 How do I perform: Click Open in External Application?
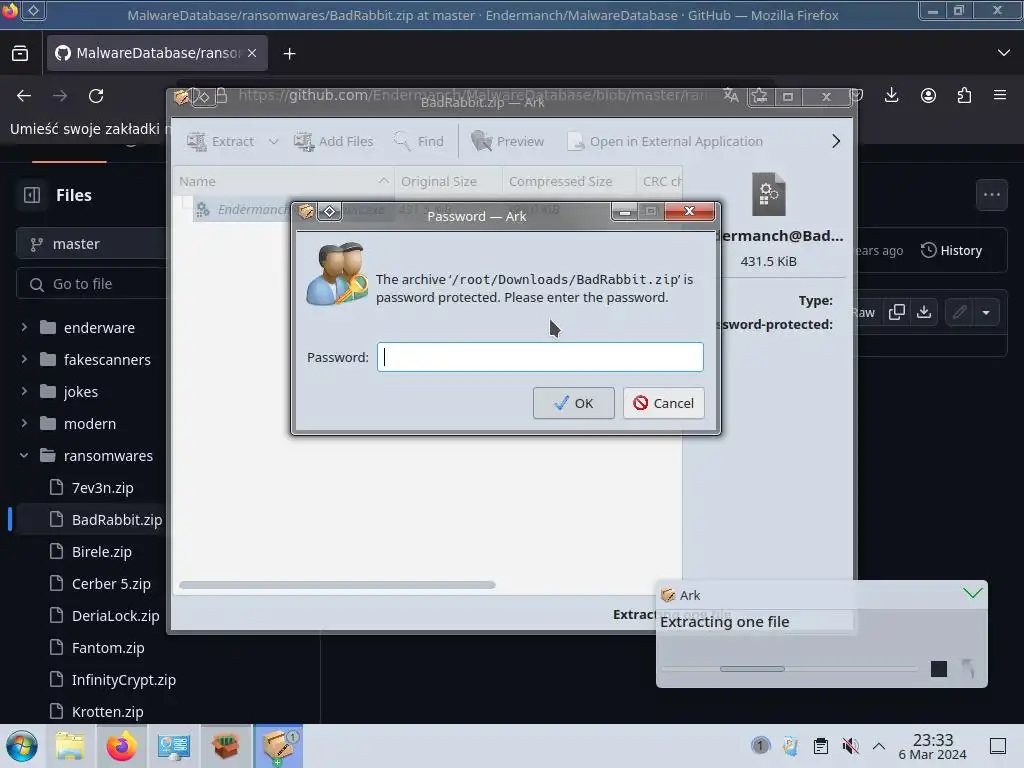point(665,141)
